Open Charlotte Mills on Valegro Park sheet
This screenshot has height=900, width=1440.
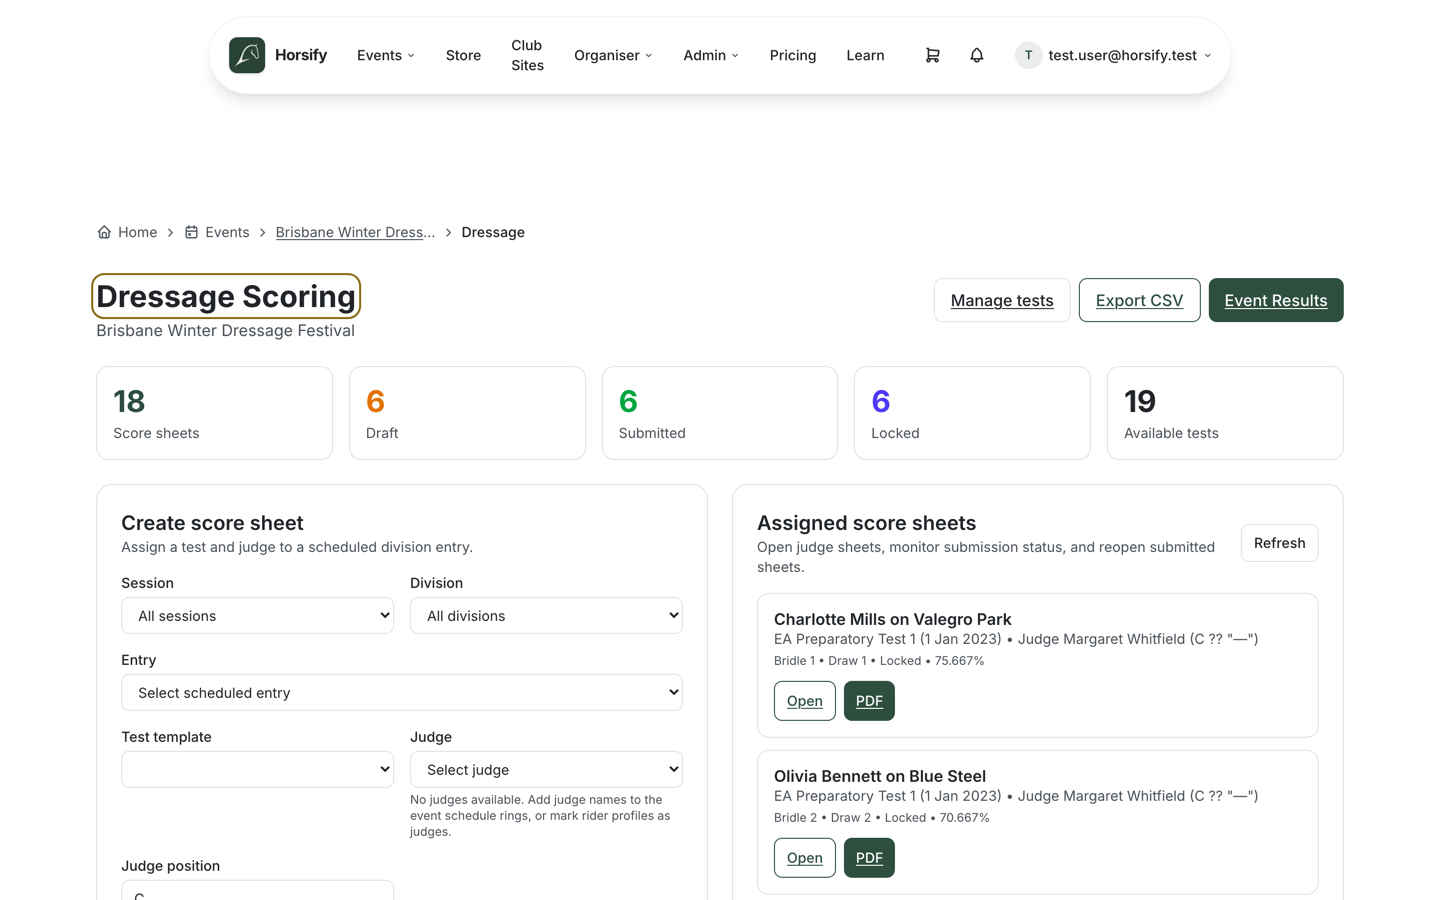click(804, 701)
